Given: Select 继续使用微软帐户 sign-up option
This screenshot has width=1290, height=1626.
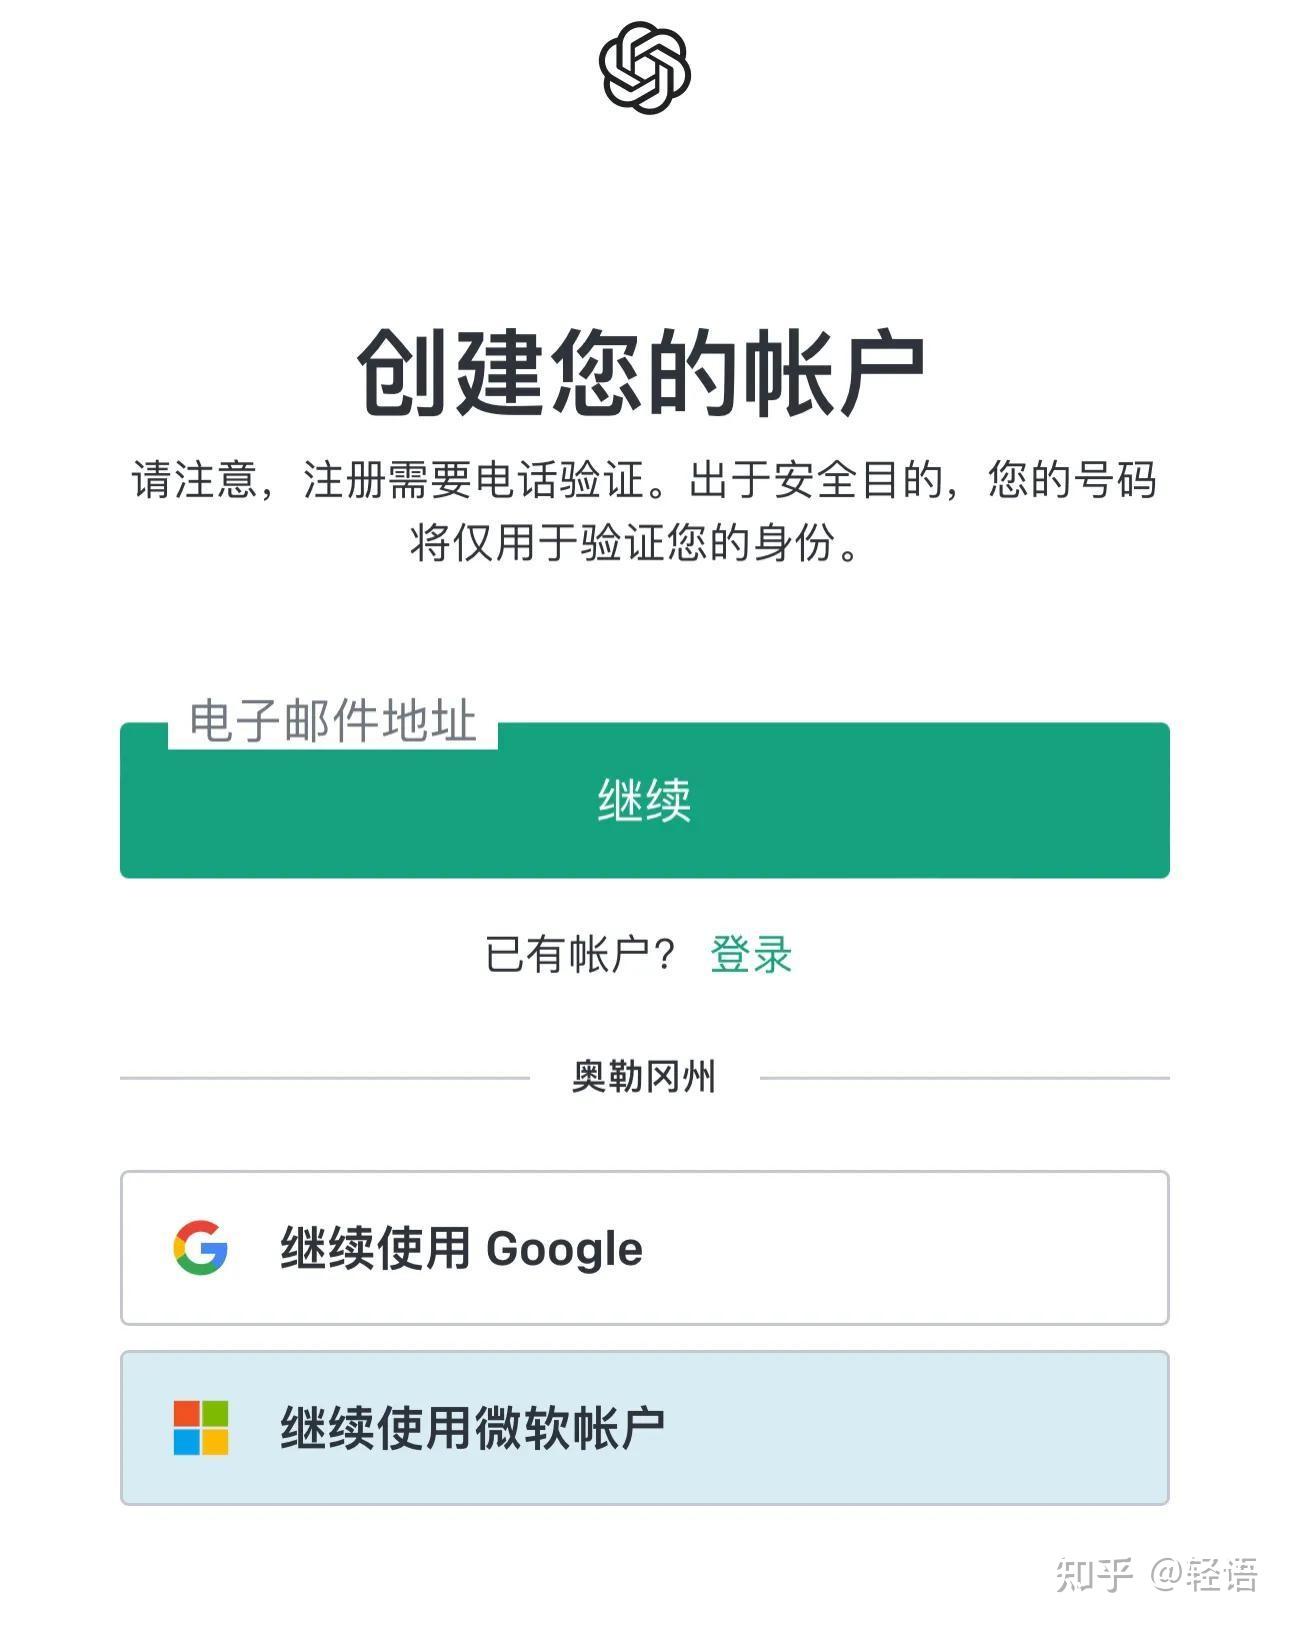Looking at the screenshot, I should [x=644, y=1427].
